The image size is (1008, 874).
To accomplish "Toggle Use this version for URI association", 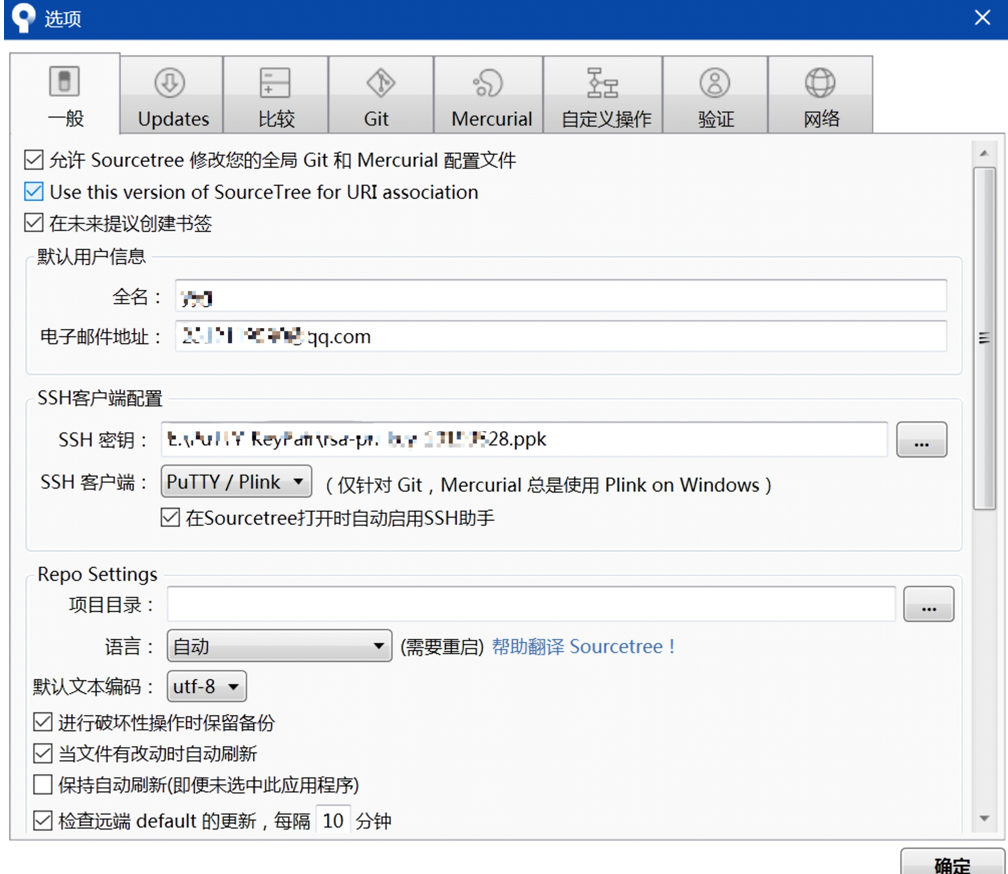I will click(33, 192).
